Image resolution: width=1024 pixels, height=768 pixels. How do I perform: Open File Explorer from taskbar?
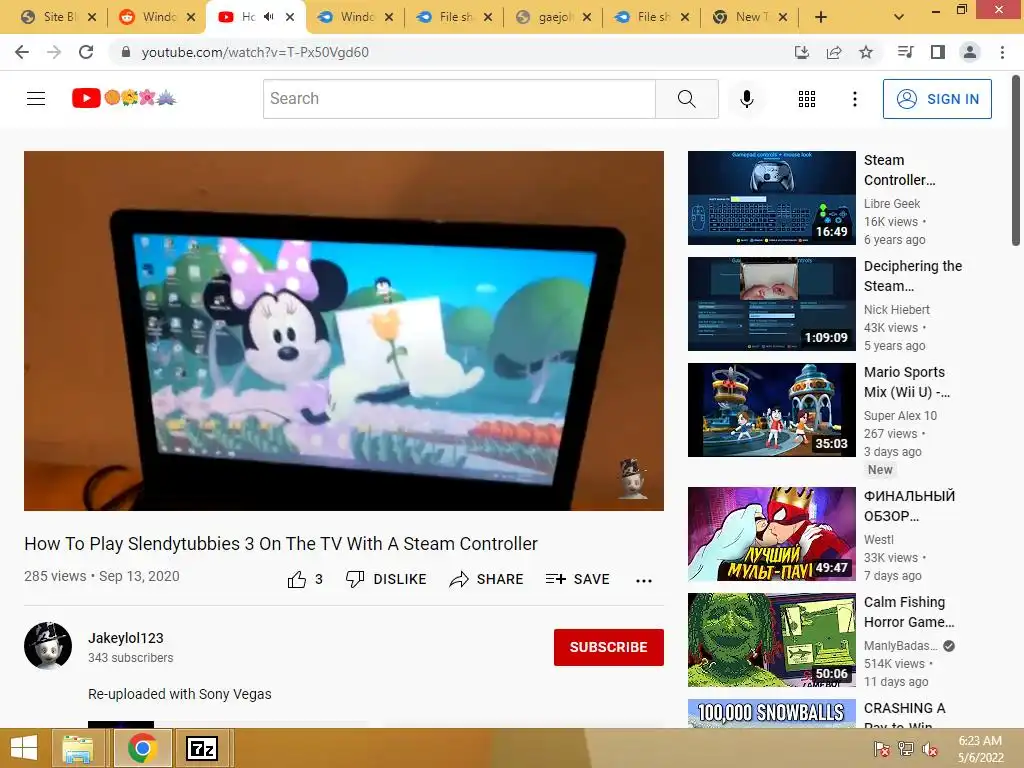coord(78,748)
